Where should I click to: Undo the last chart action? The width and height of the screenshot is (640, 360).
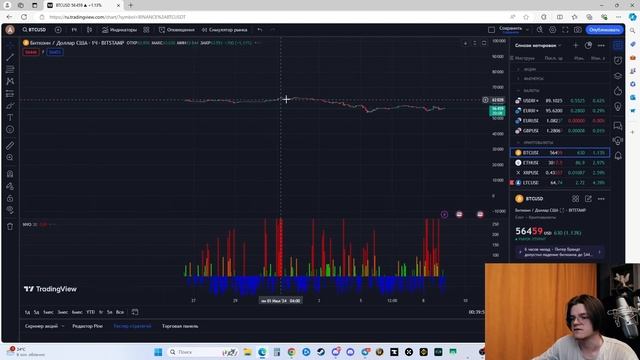tap(260, 30)
